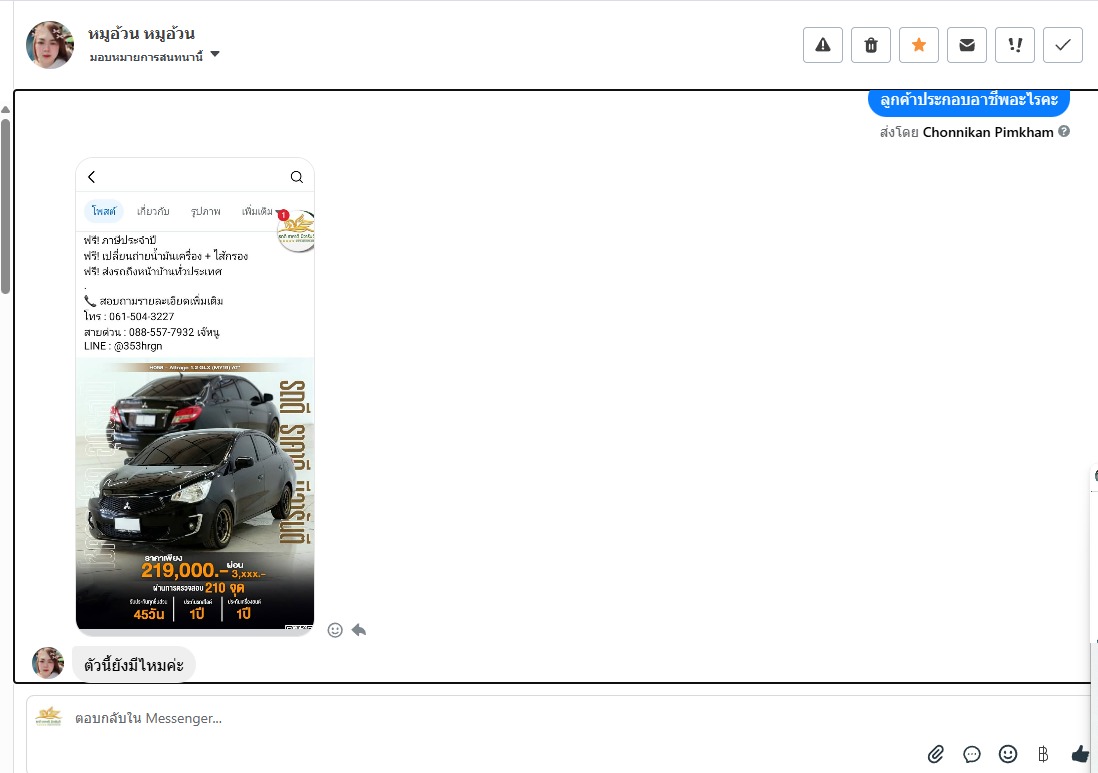The width and height of the screenshot is (1098, 773).
Task: Mark conversation unread with envelope icon
Action: point(967,45)
